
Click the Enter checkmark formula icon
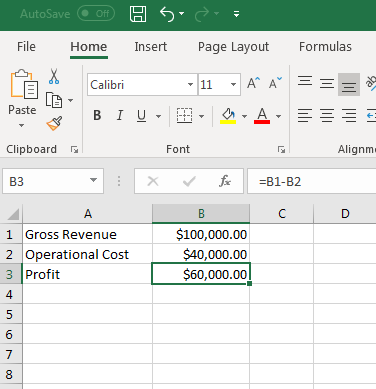click(189, 181)
